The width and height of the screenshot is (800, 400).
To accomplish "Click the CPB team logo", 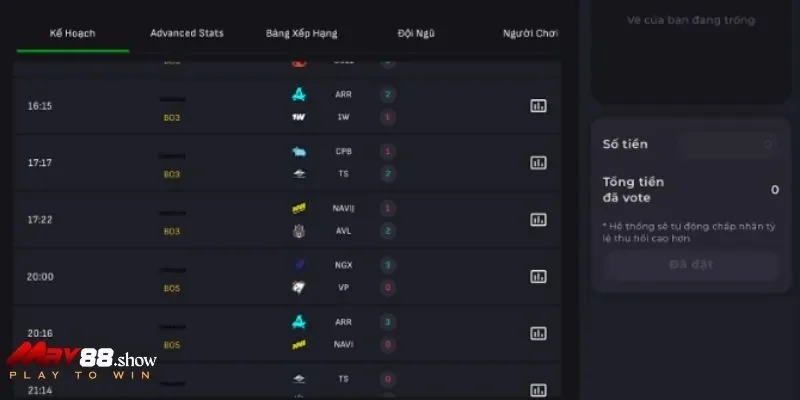I will (x=298, y=152).
